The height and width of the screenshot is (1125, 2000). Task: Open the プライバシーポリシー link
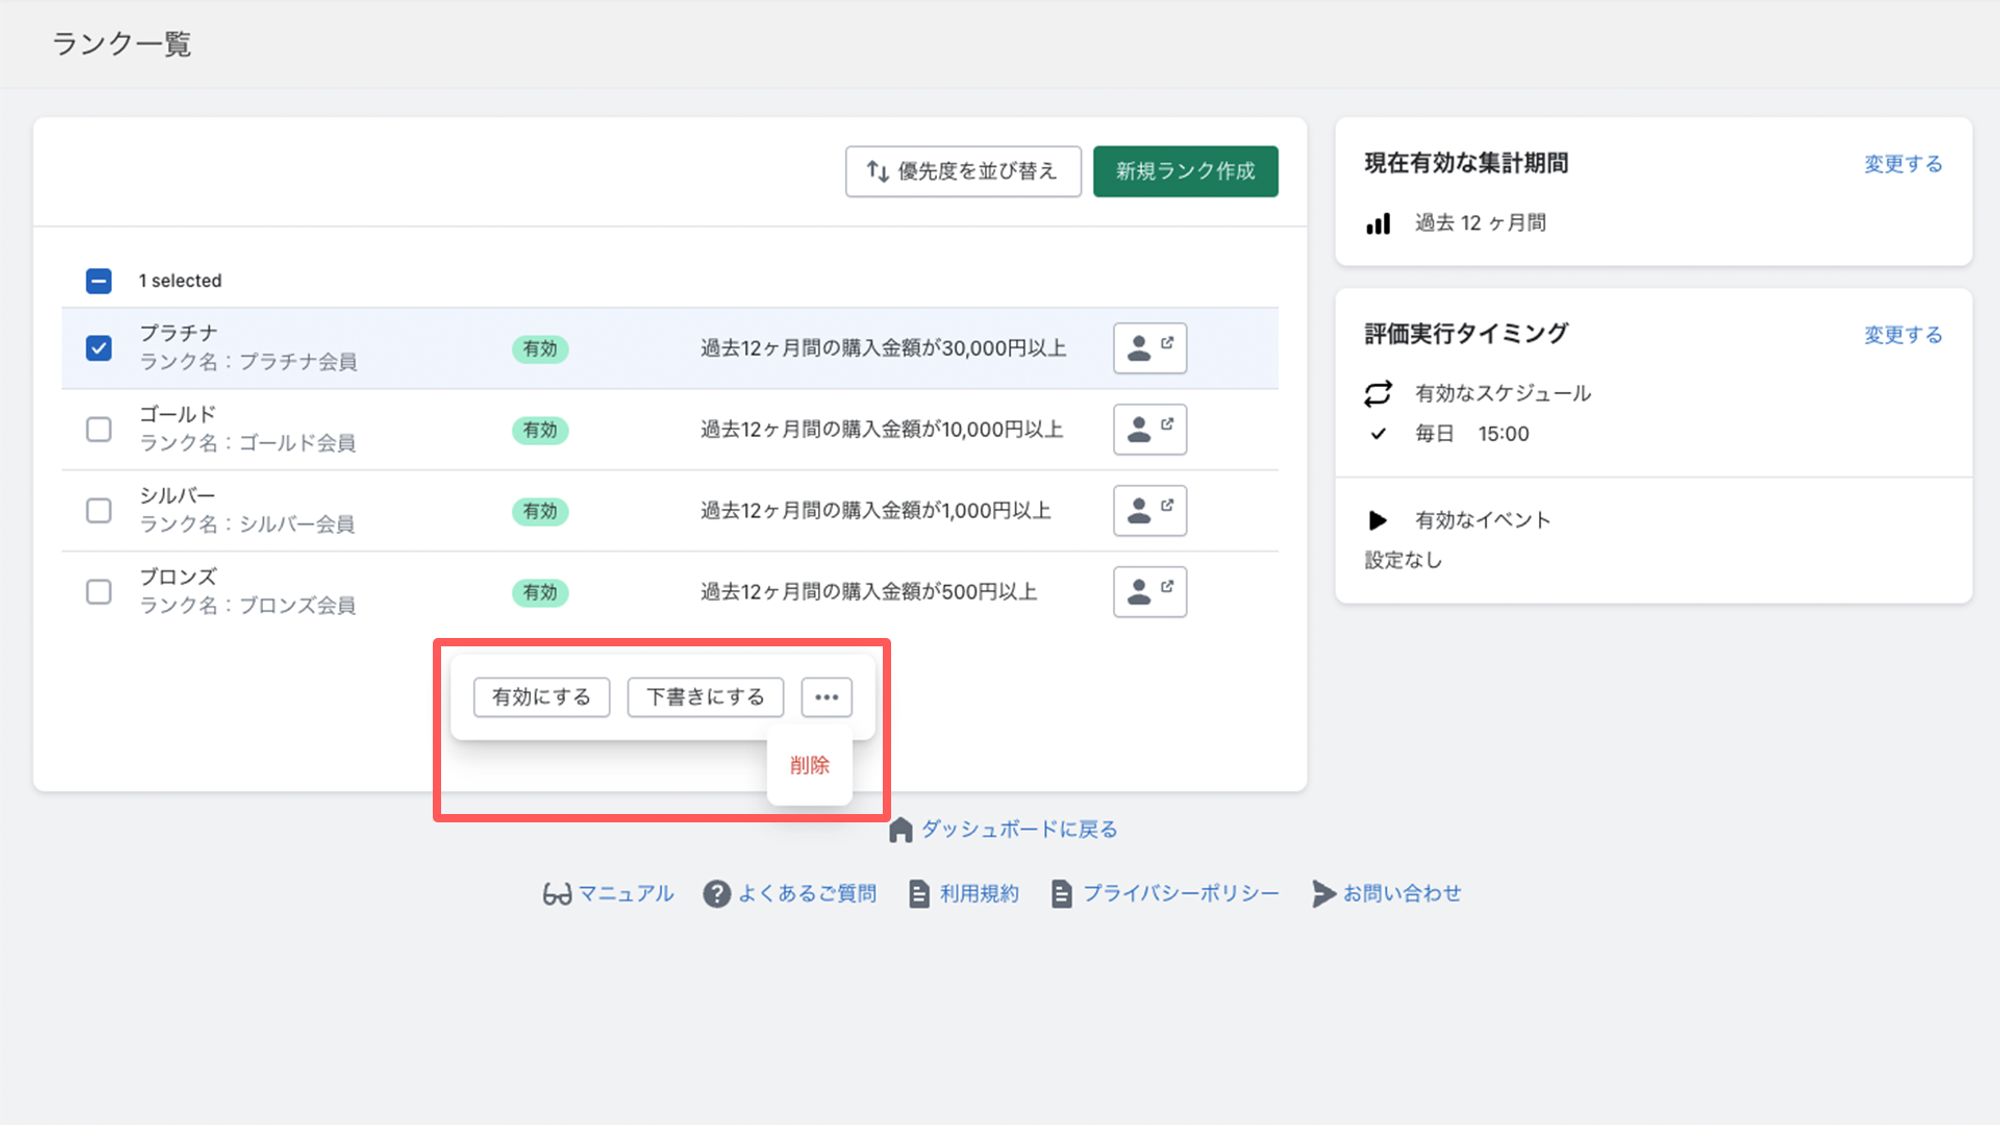[1181, 893]
